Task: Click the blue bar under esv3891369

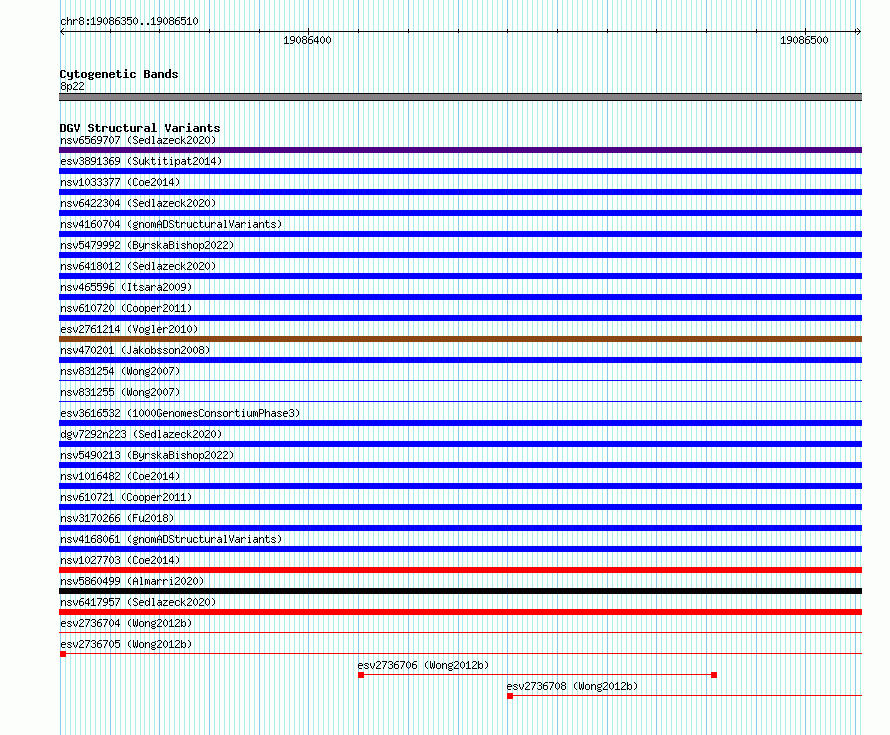Action: [x=460, y=171]
